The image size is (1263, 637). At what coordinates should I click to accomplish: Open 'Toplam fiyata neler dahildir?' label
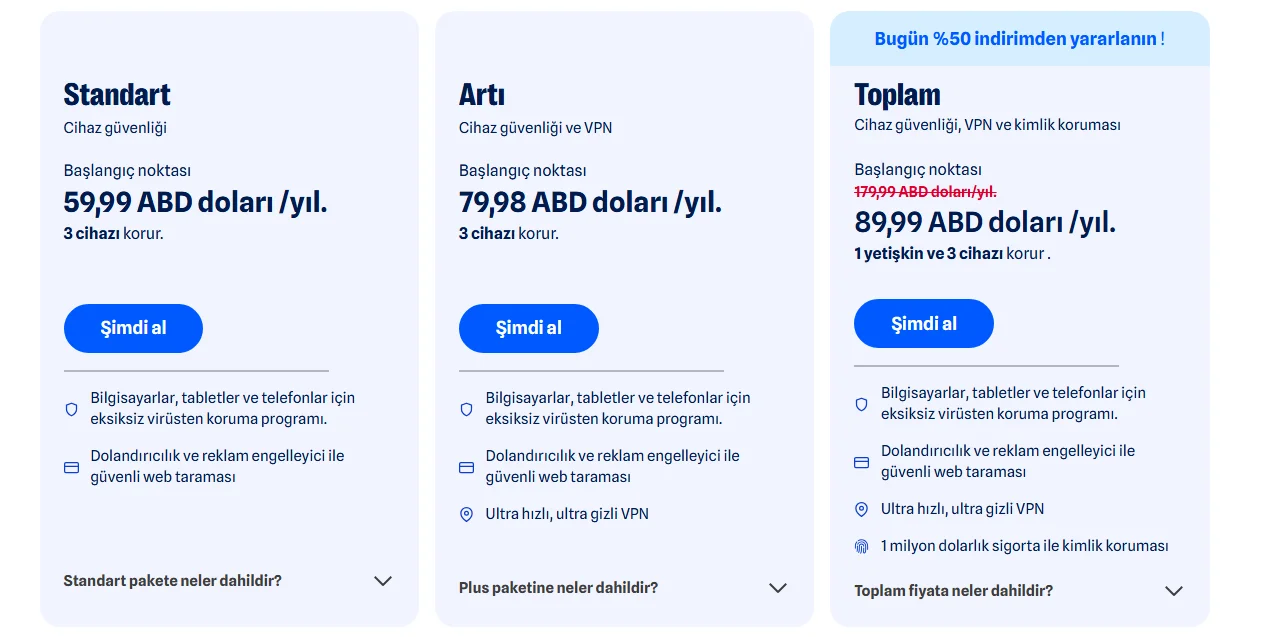(x=953, y=591)
